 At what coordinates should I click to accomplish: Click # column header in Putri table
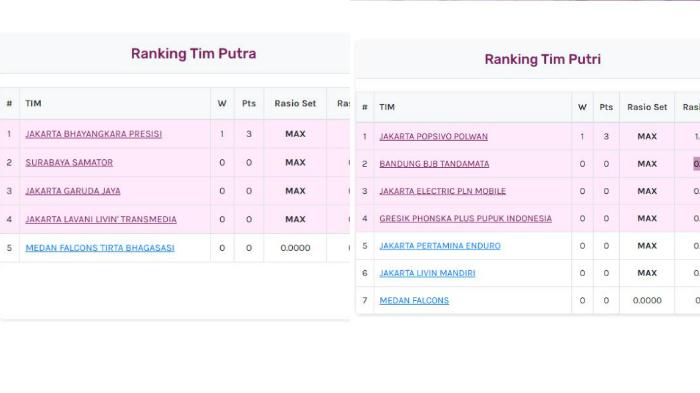365,107
